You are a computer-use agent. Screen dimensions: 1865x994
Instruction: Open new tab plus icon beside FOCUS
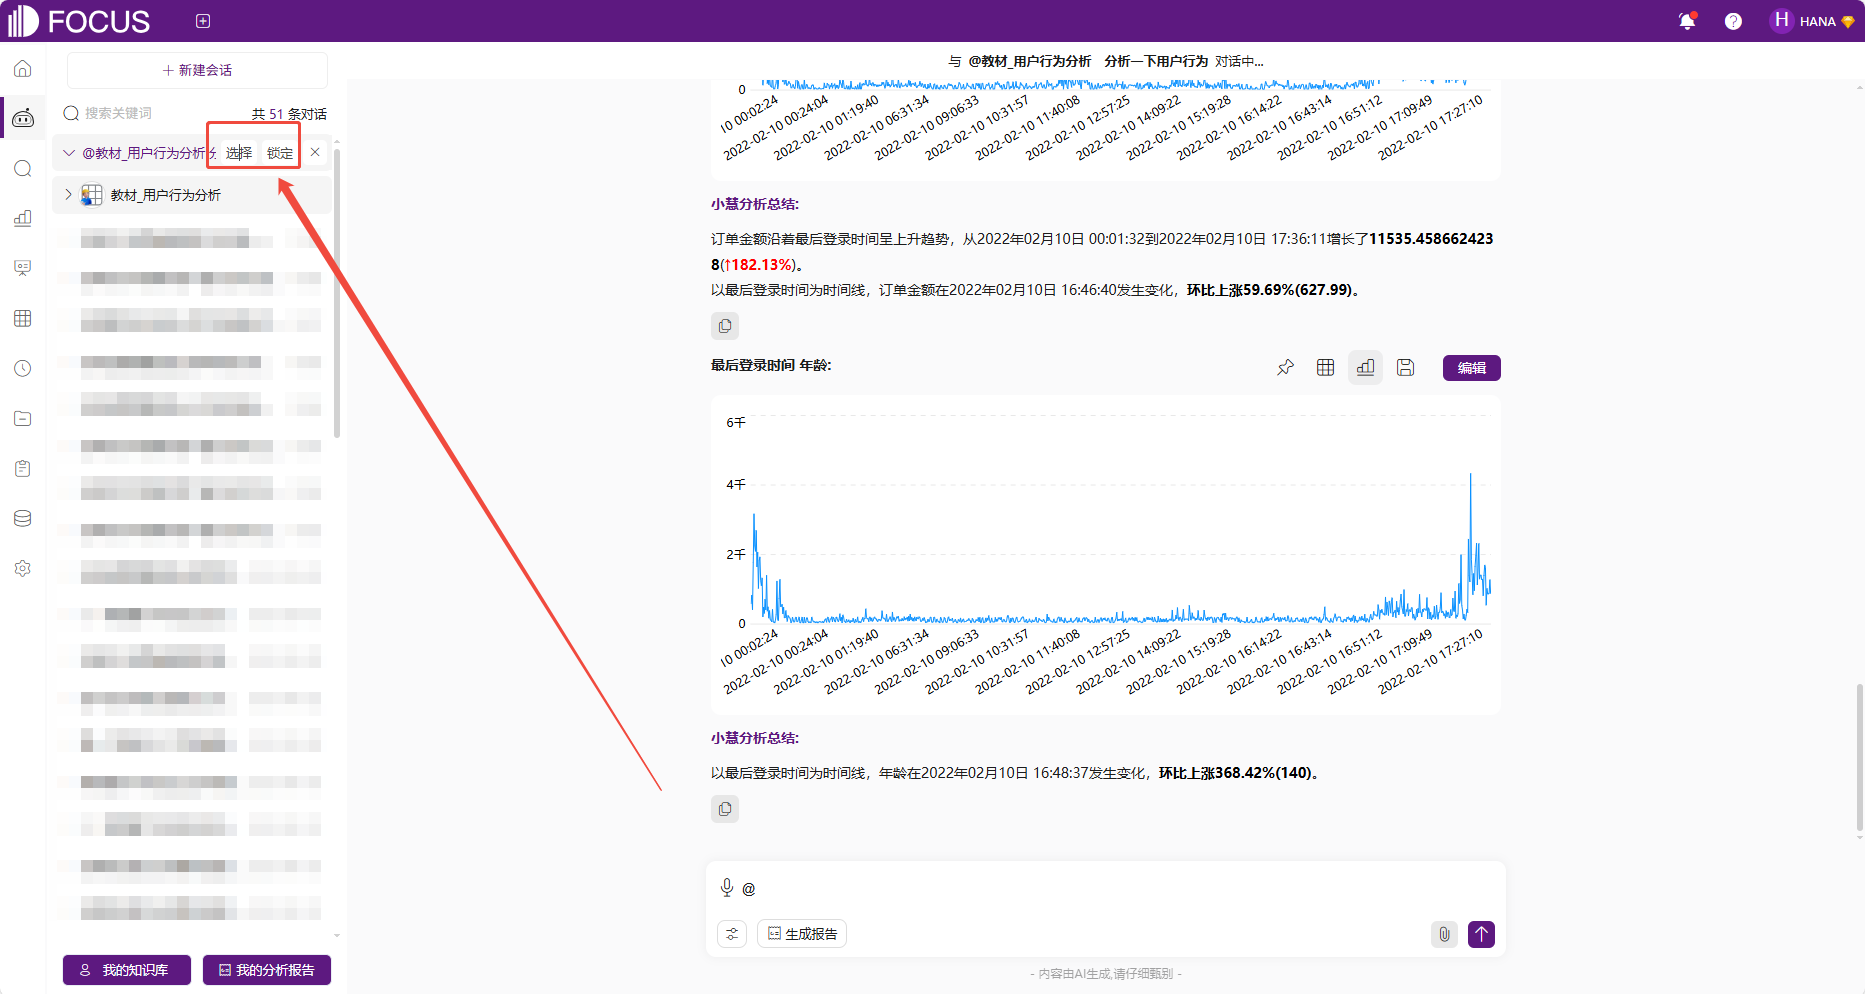pos(203,21)
